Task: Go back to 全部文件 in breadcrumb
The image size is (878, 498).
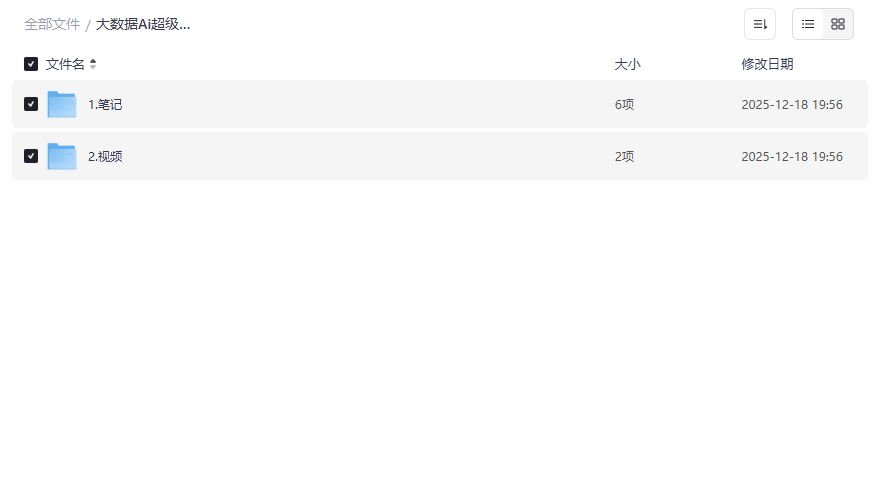Action: pos(52,24)
